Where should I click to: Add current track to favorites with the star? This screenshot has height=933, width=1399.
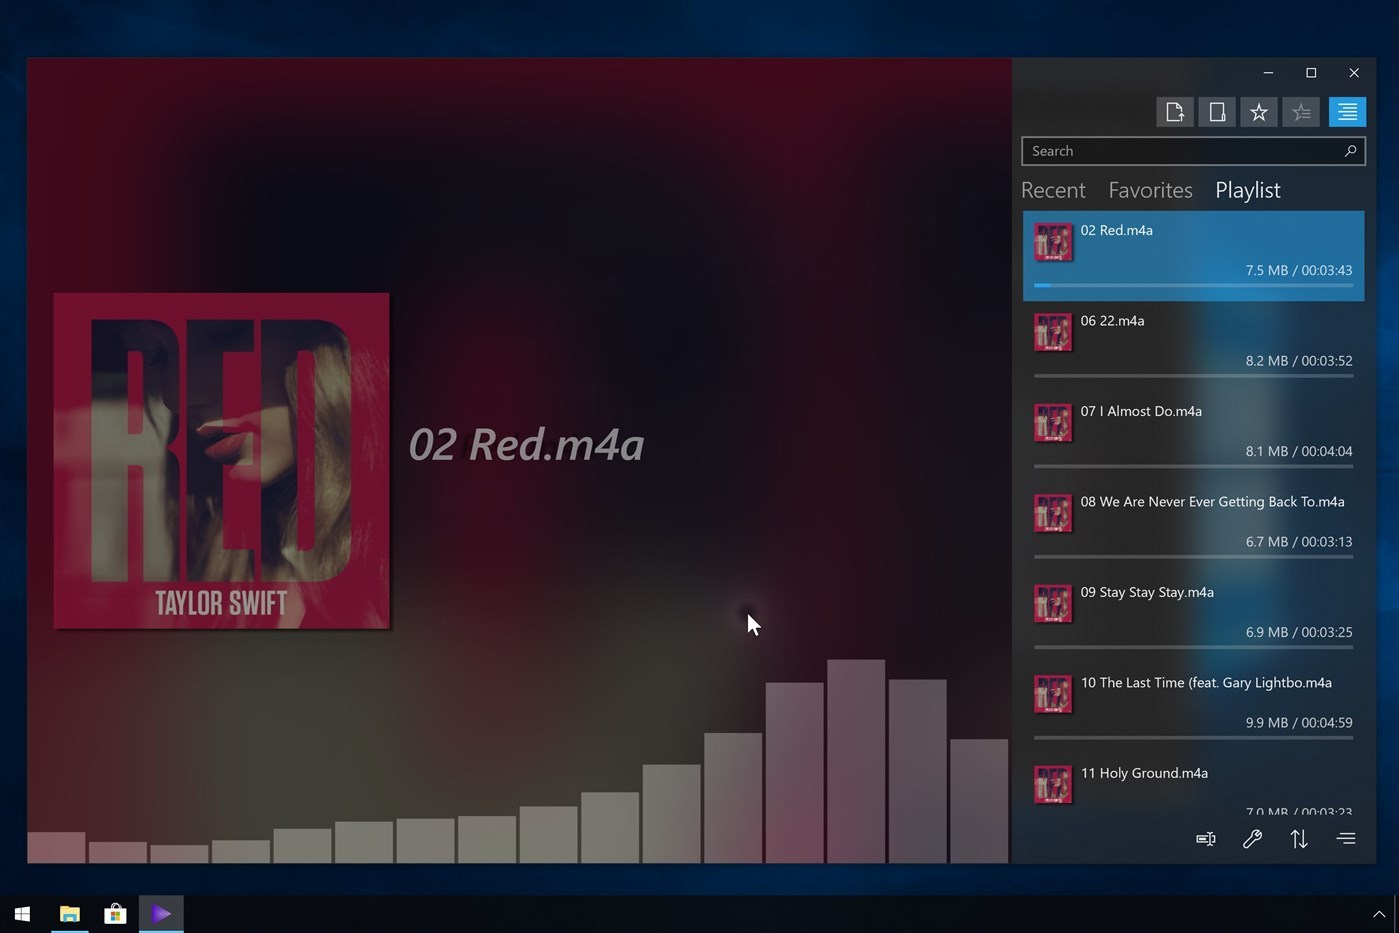click(1259, 112)
